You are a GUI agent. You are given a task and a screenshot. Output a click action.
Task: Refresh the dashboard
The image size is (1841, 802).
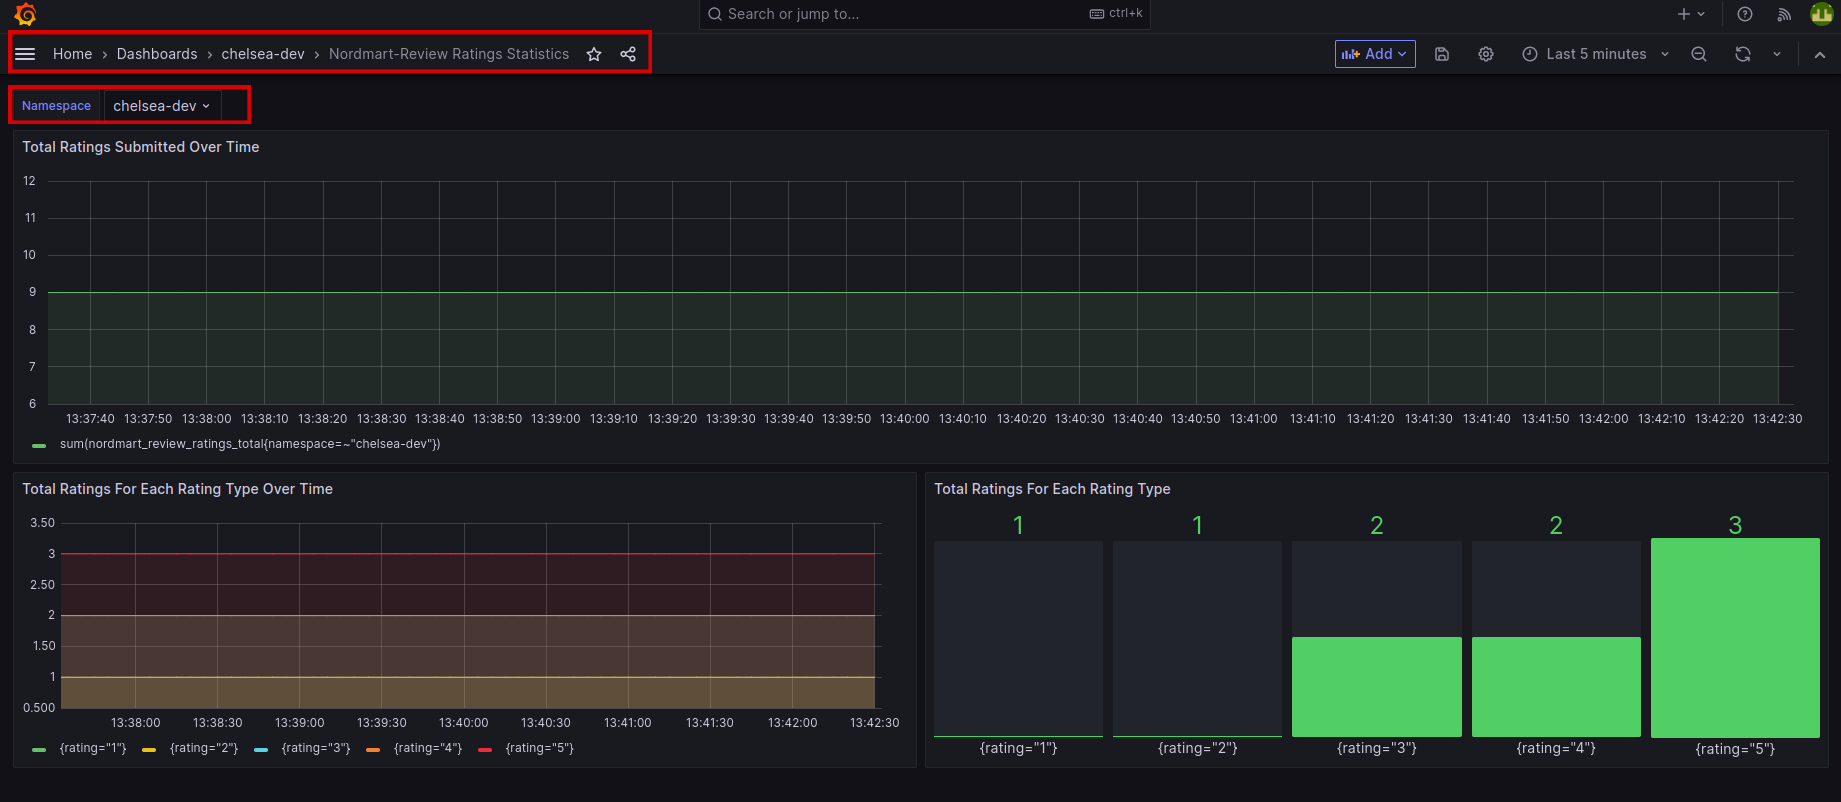click(x=1743, y=54)
